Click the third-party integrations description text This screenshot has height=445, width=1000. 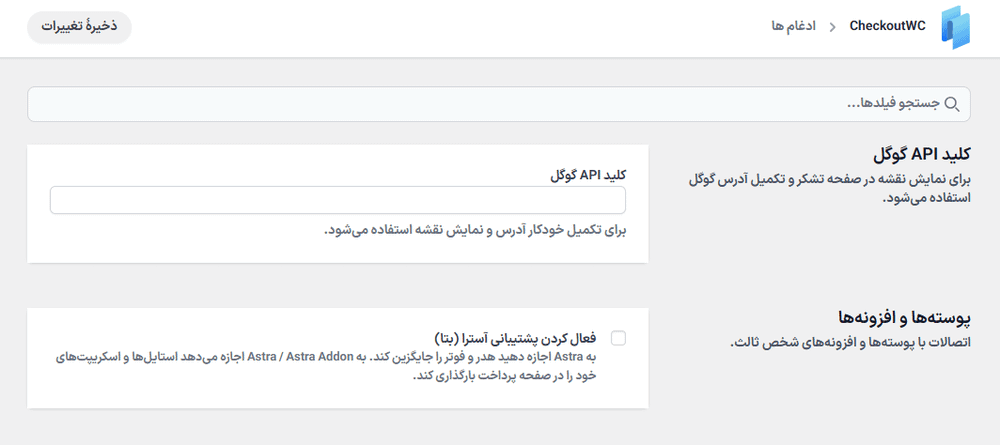click(851, 343)
